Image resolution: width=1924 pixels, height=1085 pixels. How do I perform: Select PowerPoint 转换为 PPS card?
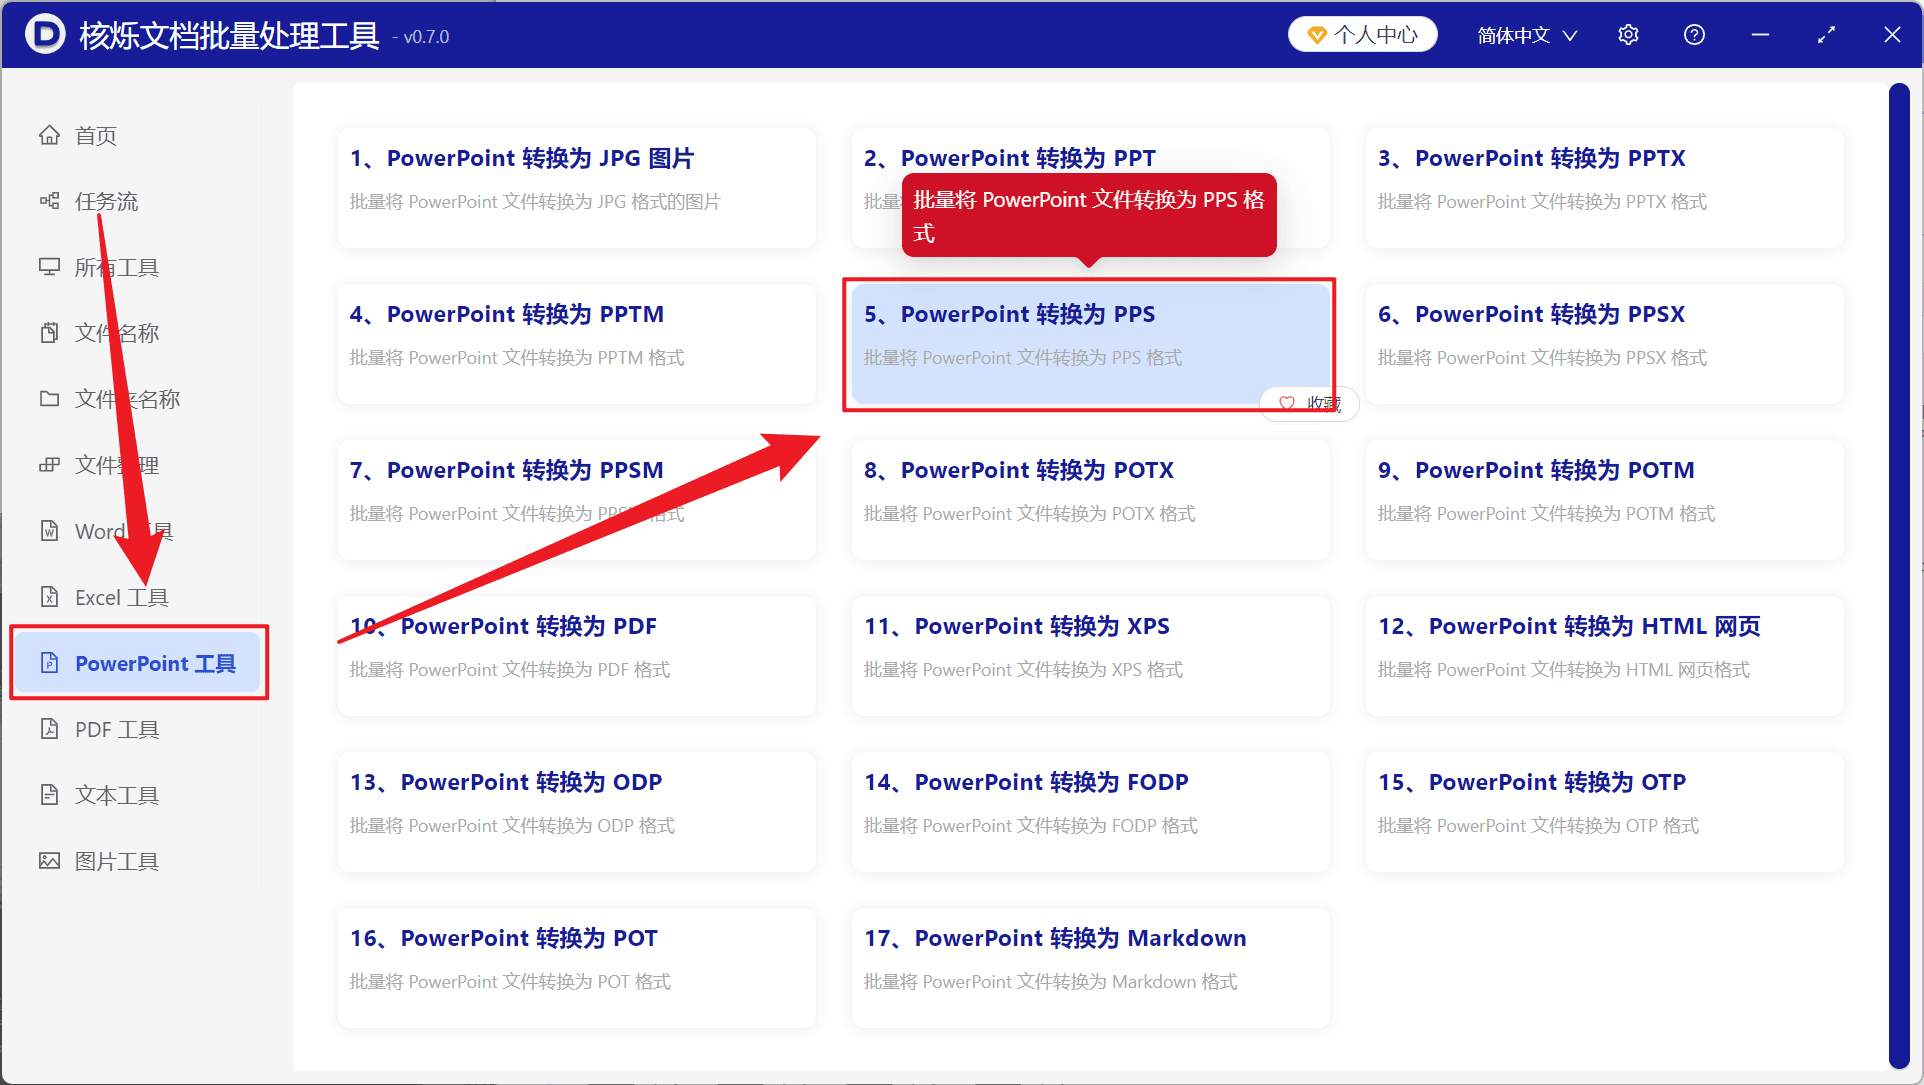tap(1090, 343)
